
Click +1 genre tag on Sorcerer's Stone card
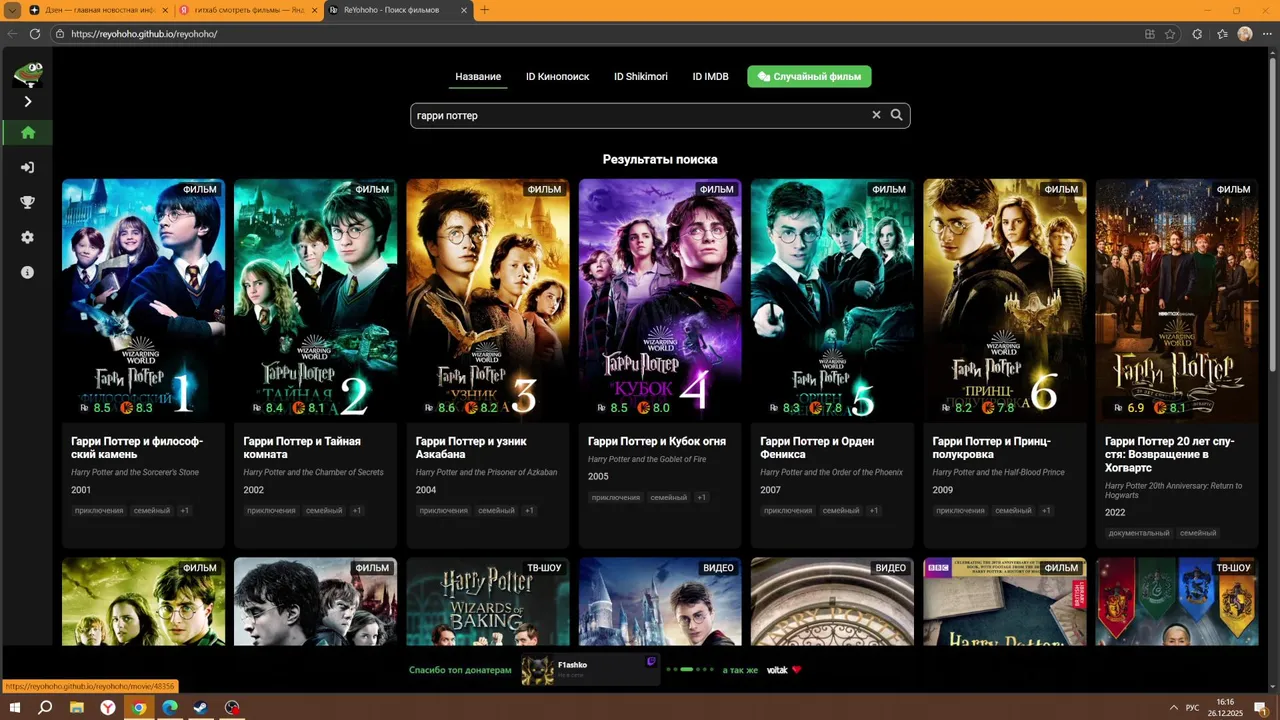[x=184, y=510]
